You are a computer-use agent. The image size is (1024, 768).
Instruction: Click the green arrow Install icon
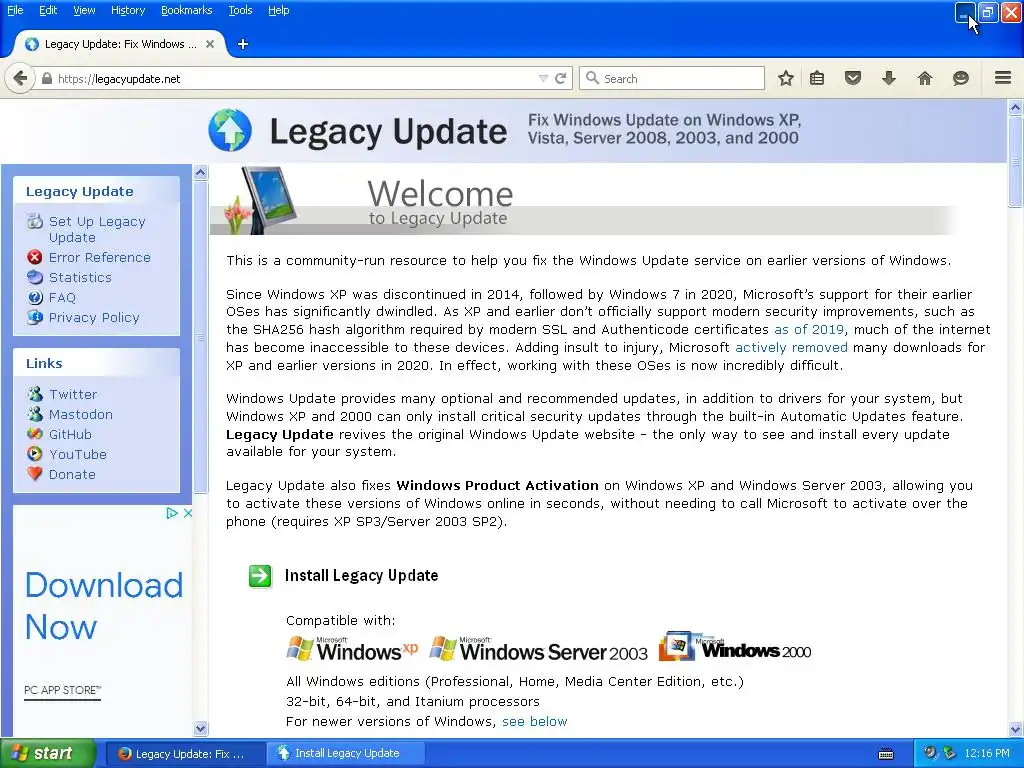pyautogui.click(x=260, y=576)
